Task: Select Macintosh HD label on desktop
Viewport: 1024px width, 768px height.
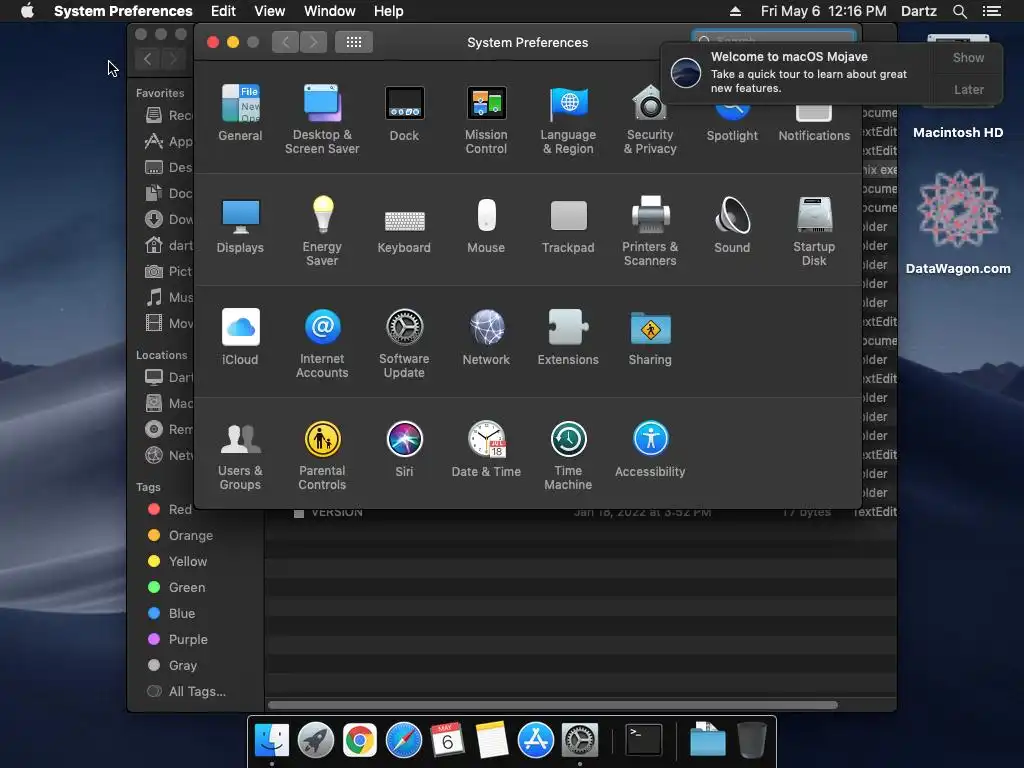Action: pos(958,133)
